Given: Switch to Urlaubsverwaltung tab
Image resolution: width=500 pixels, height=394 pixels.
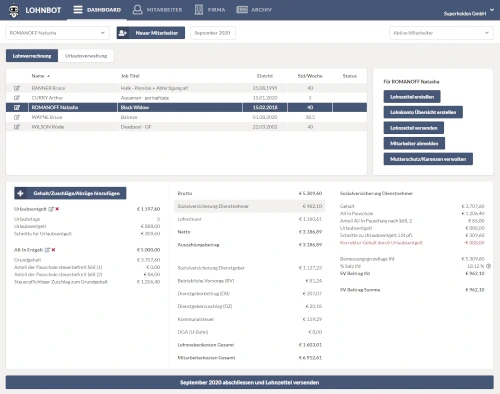Looking at the screenshot, I should pyautogui.click(x=86, y=56).
